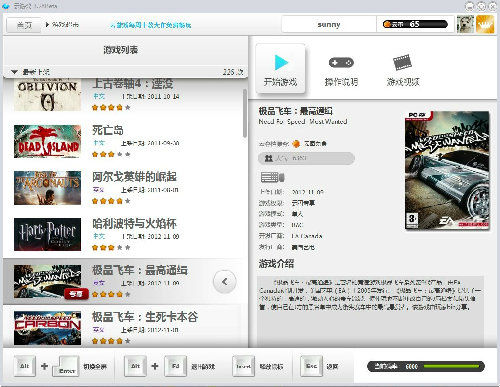Go to the 首页 home tab
The image size is (500, 387).
click(x=24, y=25)
